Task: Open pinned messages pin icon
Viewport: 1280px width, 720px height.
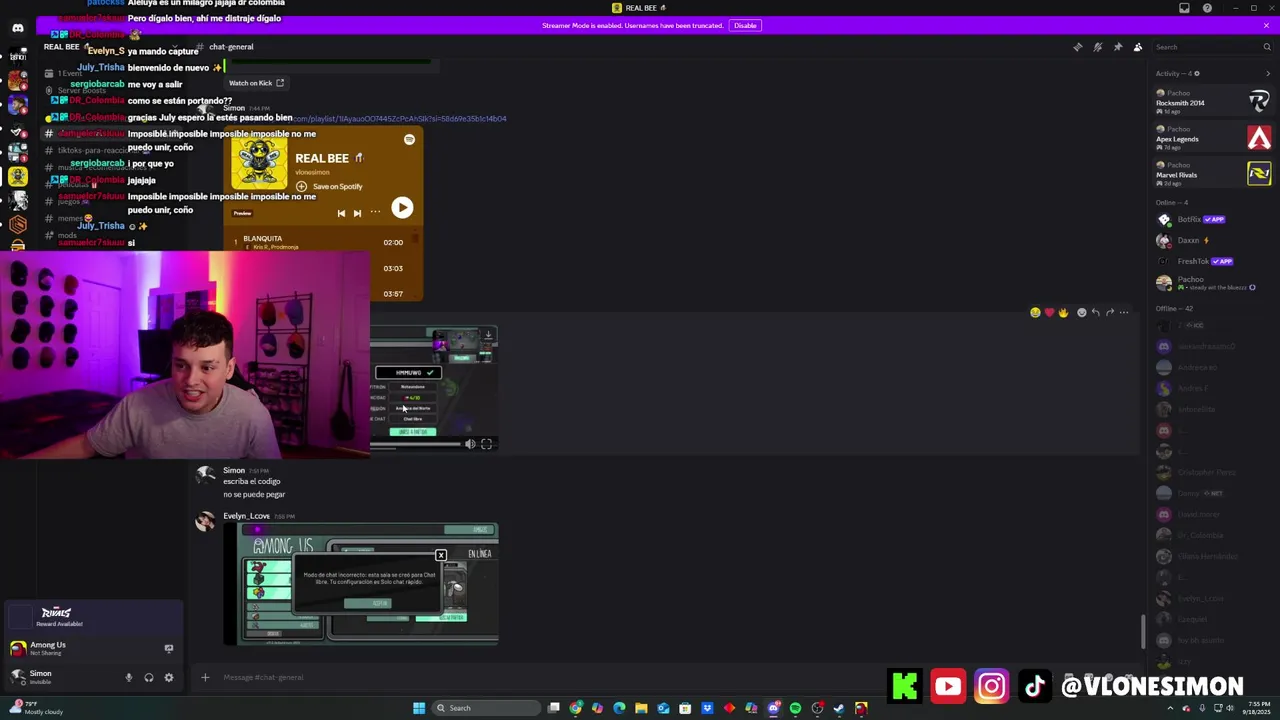Action: pos(1117,47)
